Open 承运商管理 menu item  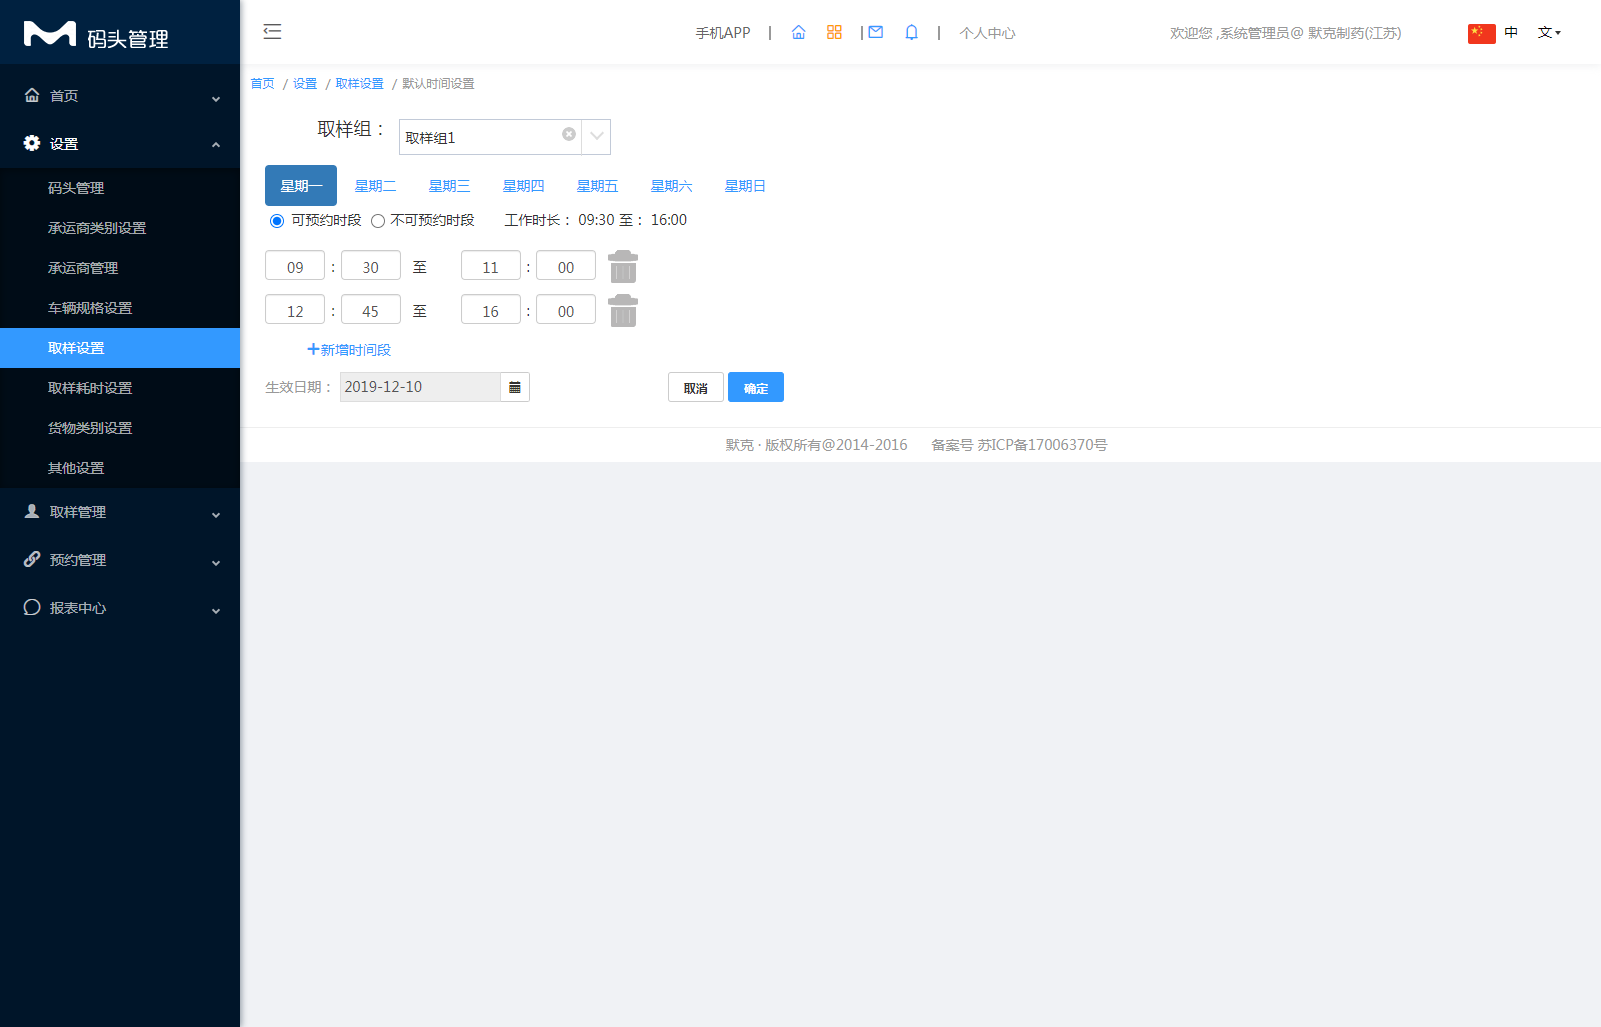(120, 268)
